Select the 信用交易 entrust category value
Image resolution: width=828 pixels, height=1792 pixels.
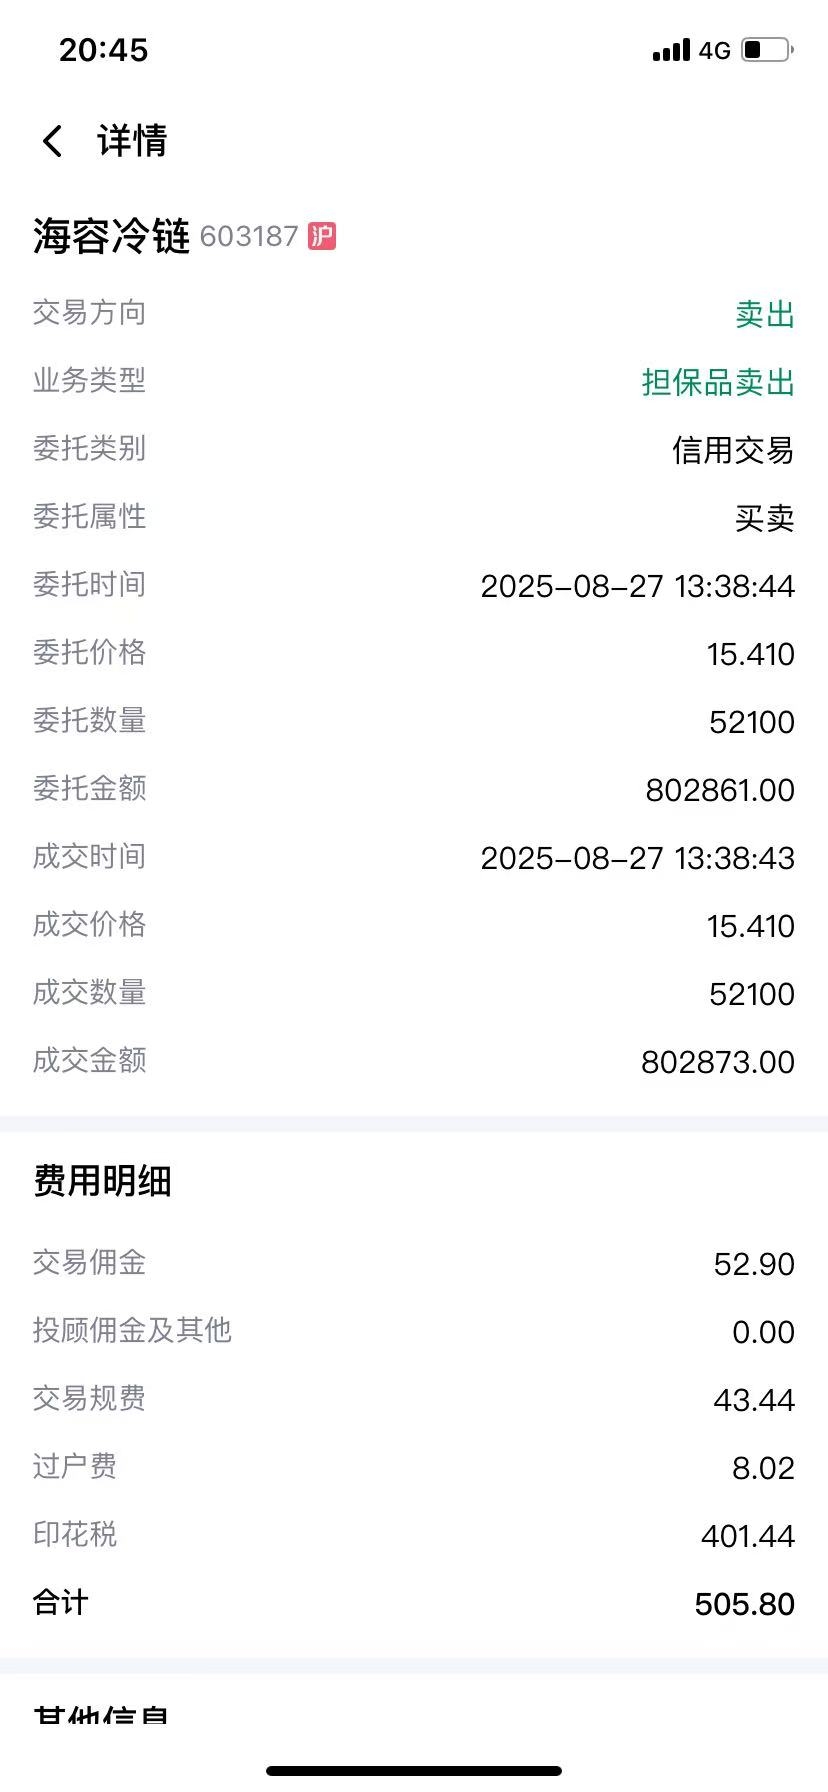click(733, 450)
